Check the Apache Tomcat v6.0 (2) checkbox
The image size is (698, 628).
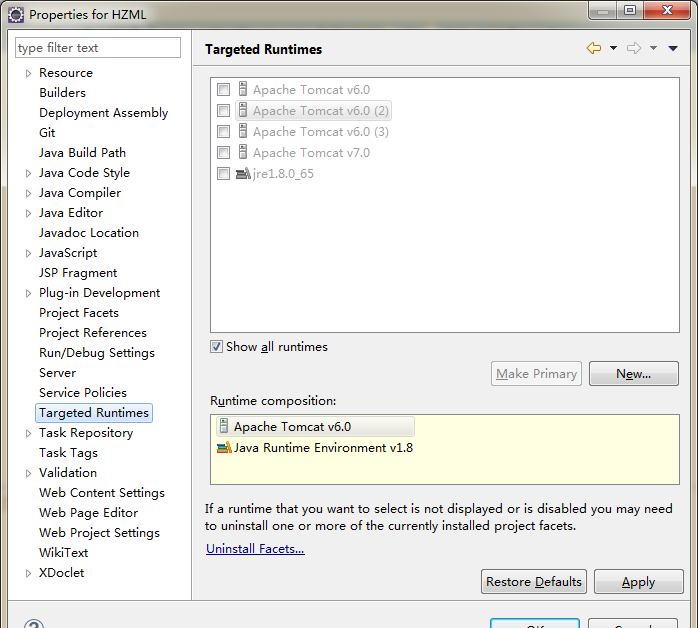[223, 110]
